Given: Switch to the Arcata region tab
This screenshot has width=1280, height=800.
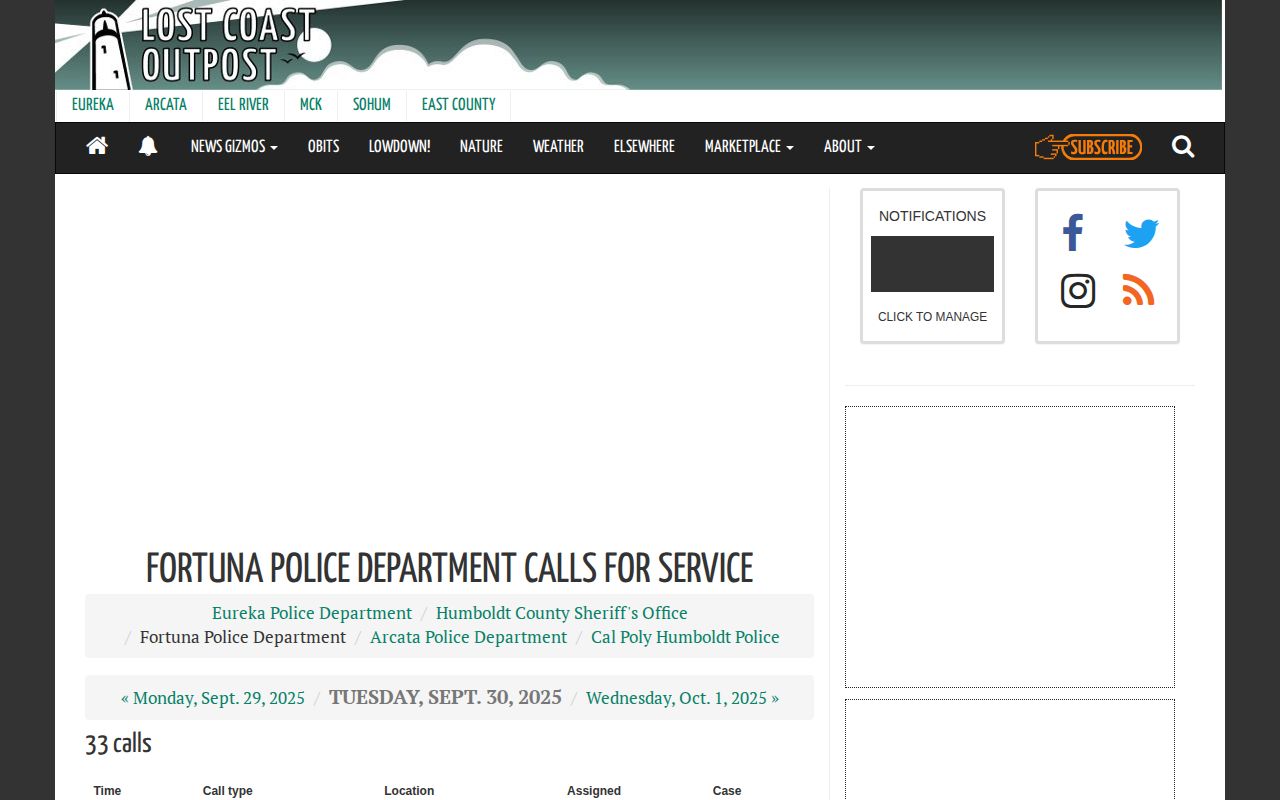Looking at the screenshot, I should (x=166, y=104).
